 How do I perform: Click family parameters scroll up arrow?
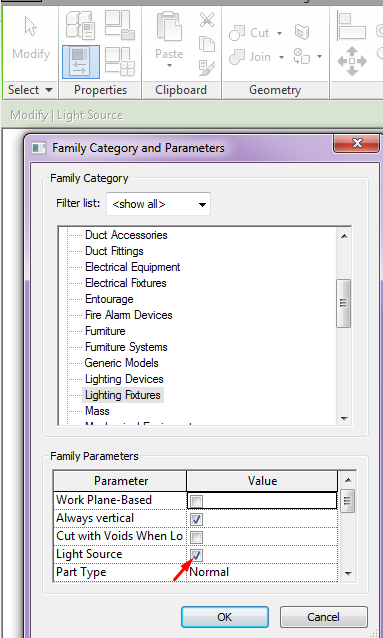point(348,480)
